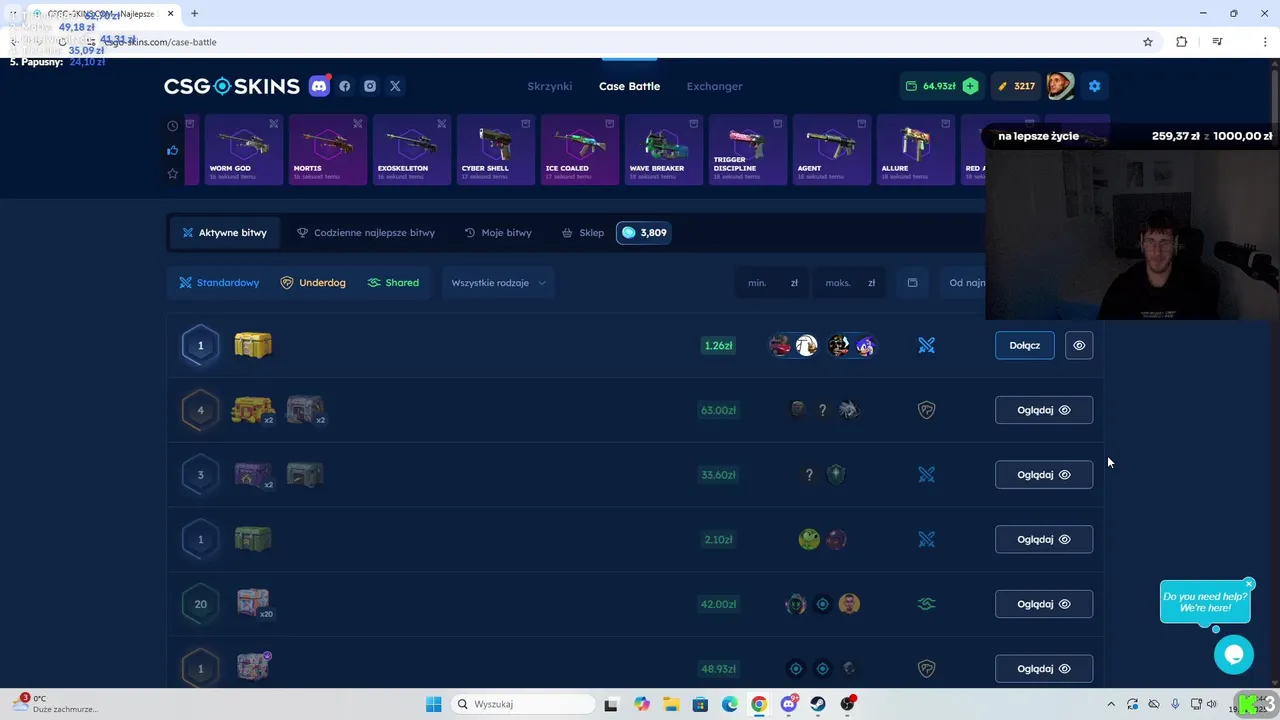Image resolution: width=1280 pixels, height=720 pixels.
Task: Open the Exchanger menu item
Action: (x=714, y=86)
